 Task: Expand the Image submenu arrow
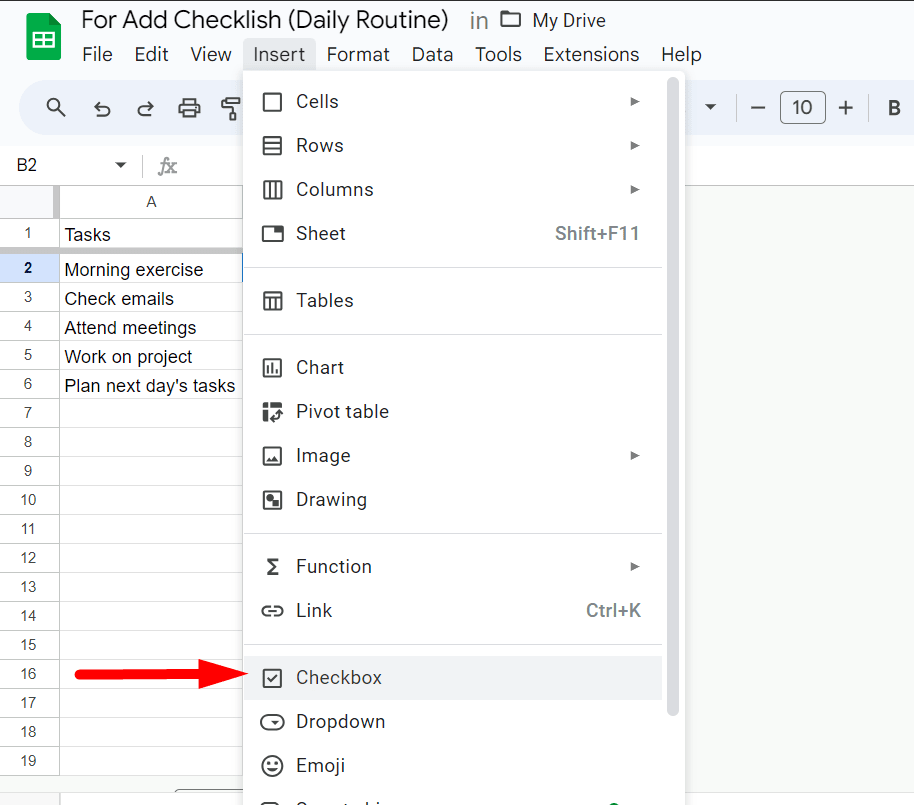point(635,455)
